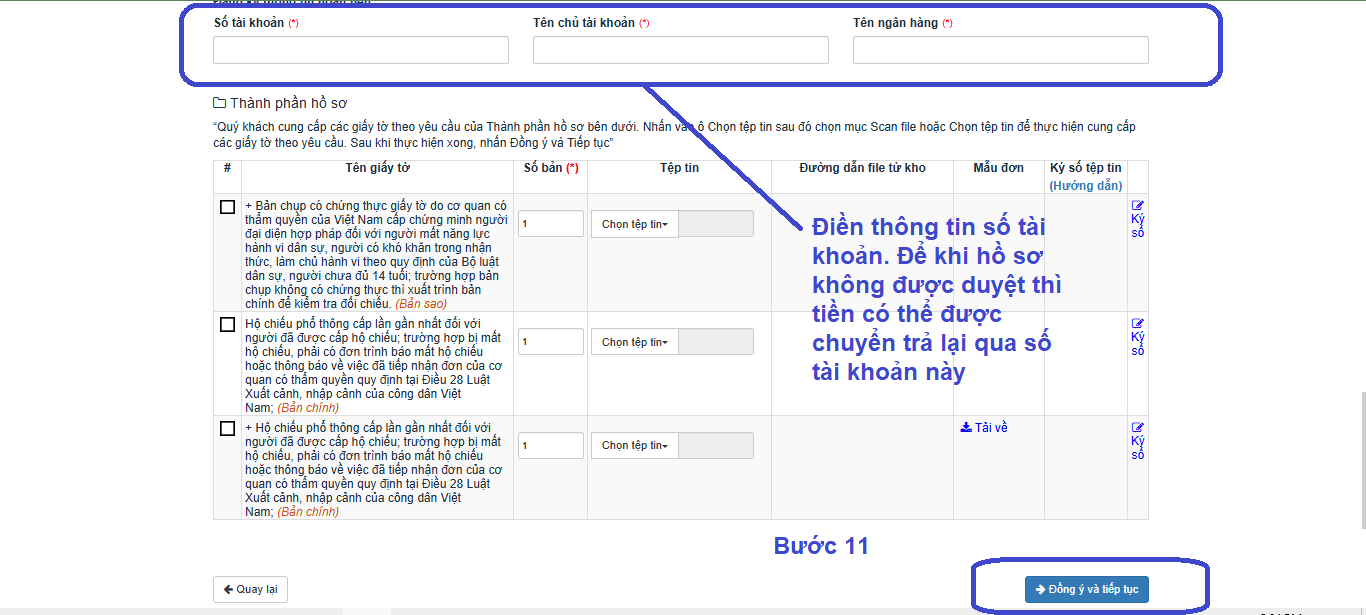Click the Tên ngân hàng input field

(x=1001, y=50)
